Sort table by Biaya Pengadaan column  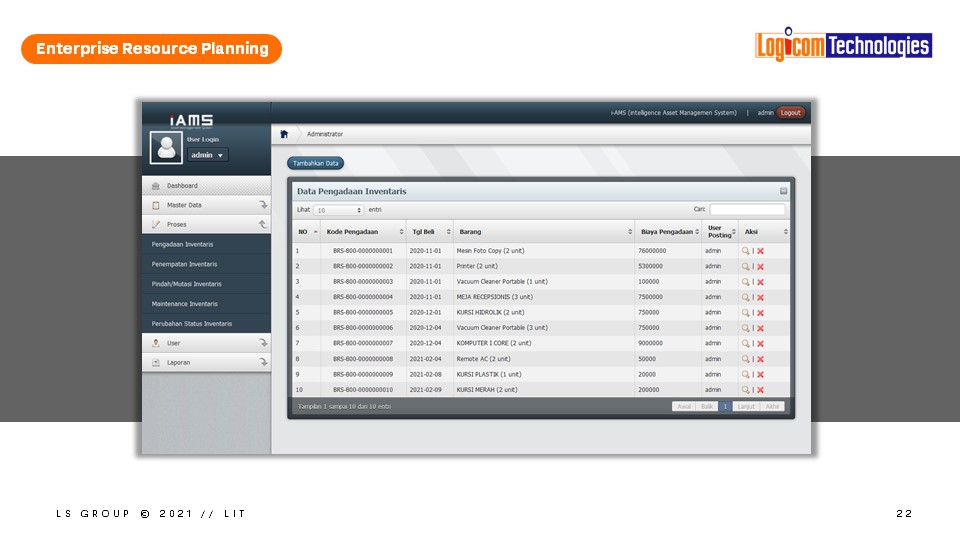[667, 231]
